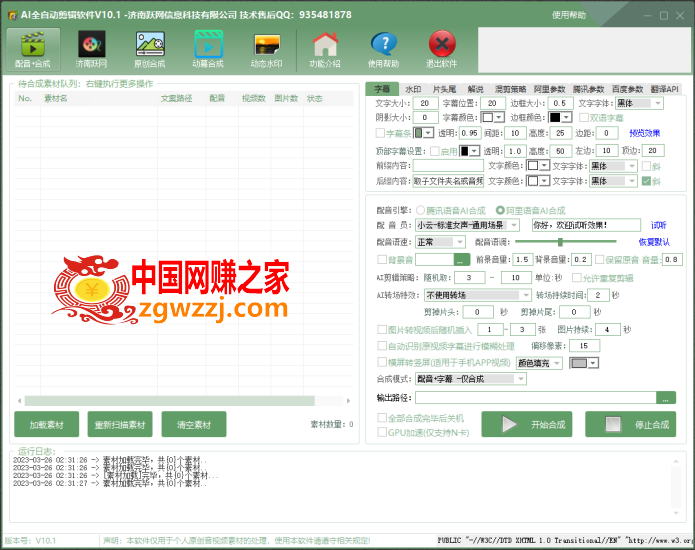The height and width of the screenshot is (550, 695).
Task: Browse for the 背景音 file with the ellipsis button
Action: [x=461, y=260]
